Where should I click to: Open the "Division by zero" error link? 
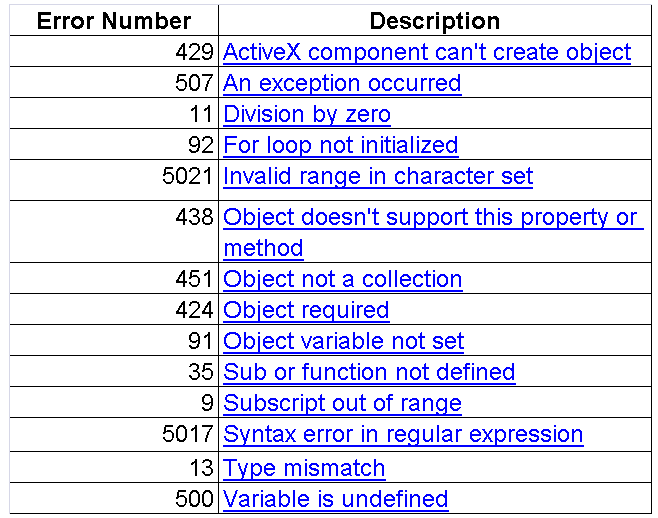point(307,114)
